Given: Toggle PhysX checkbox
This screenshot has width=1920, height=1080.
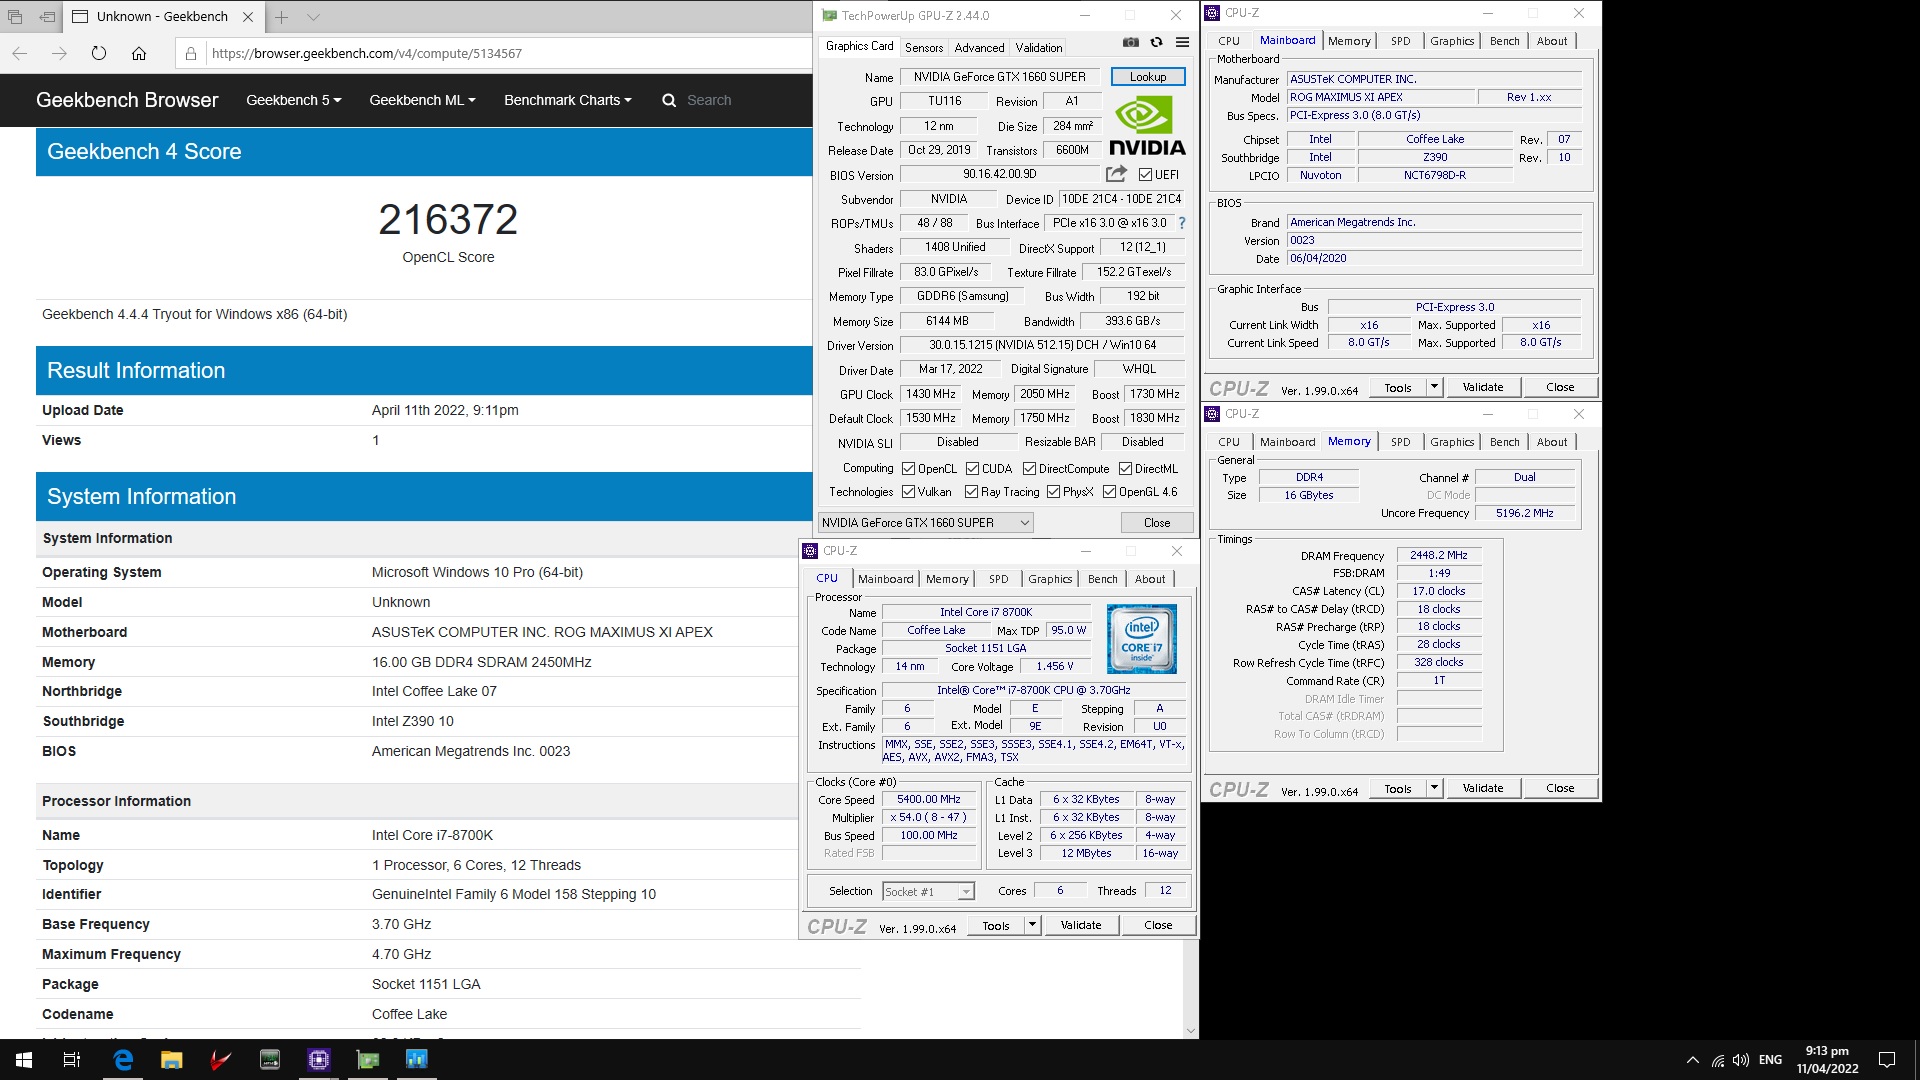Looking at the screenshot, I should [1053, 492].
